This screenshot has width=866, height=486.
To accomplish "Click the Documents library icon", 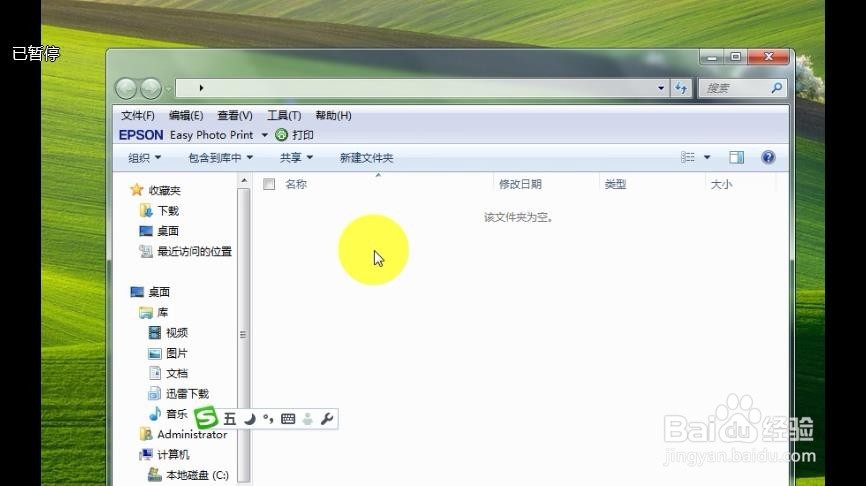I will tap(155, 373).
